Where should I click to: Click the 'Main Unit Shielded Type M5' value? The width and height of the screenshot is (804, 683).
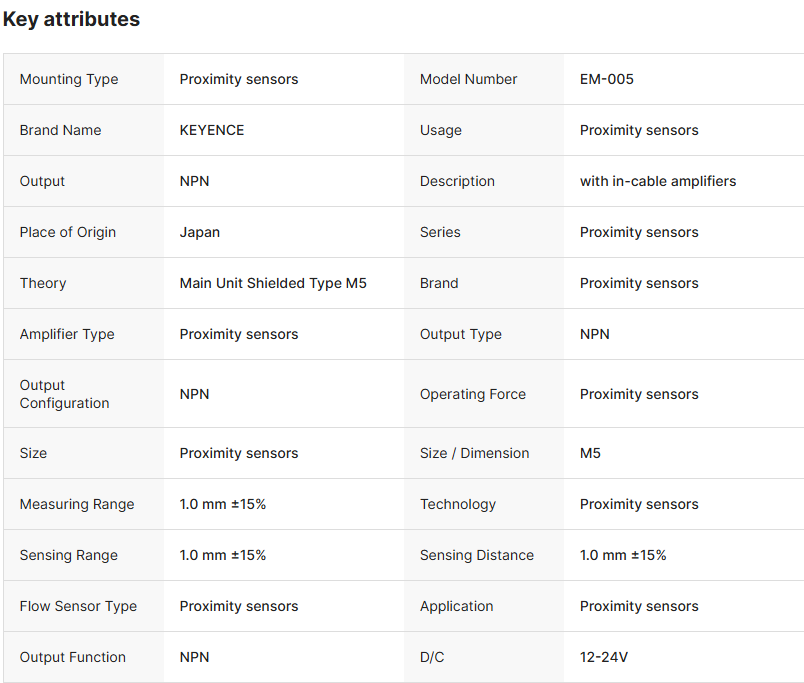pyautogui.click(x=272, y=283)
